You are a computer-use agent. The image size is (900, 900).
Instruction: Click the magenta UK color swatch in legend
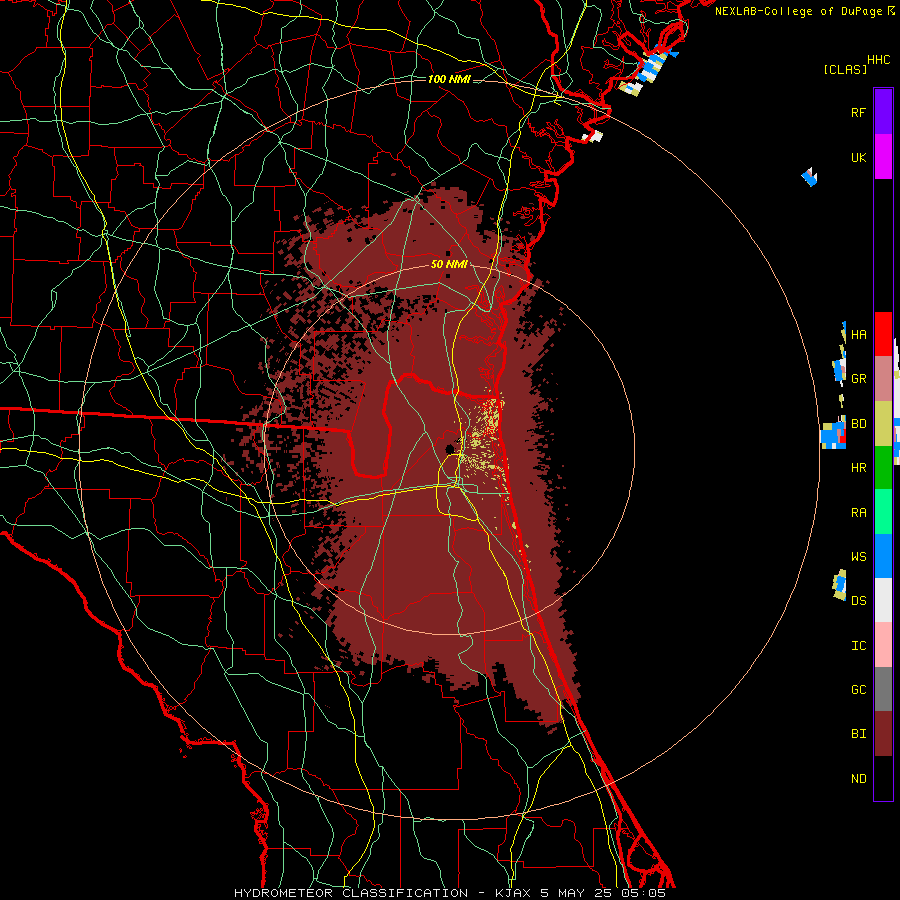click(x=883, y=157)
